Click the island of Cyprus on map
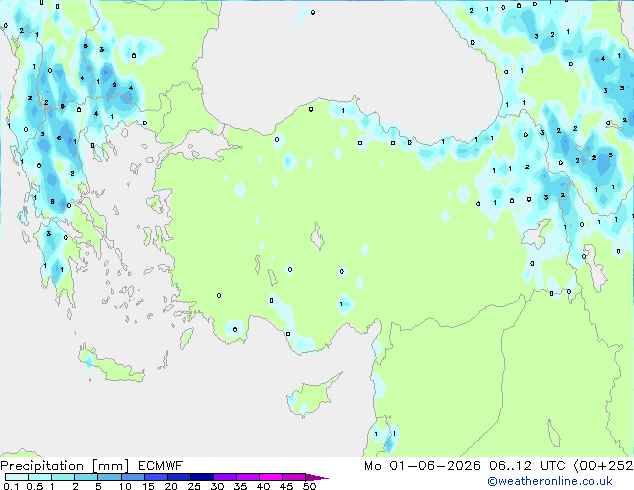 click(309, 397)
